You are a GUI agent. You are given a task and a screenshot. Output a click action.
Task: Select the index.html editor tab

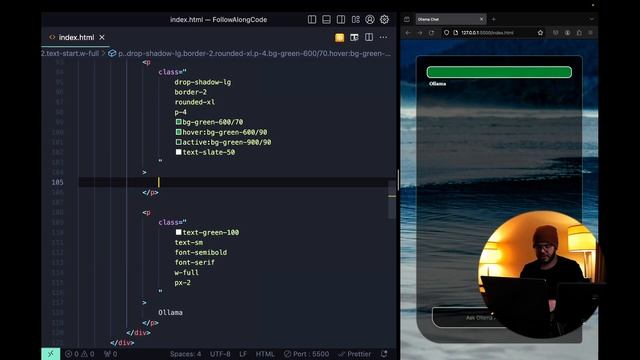point(76,38)
